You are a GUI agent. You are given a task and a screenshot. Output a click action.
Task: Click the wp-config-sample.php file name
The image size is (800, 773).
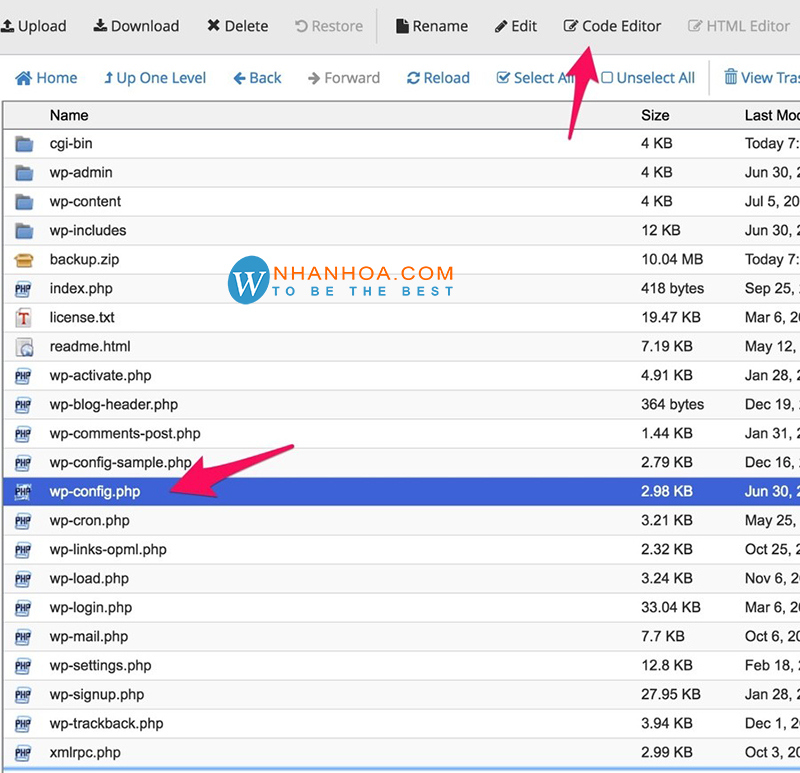(120, 463)
